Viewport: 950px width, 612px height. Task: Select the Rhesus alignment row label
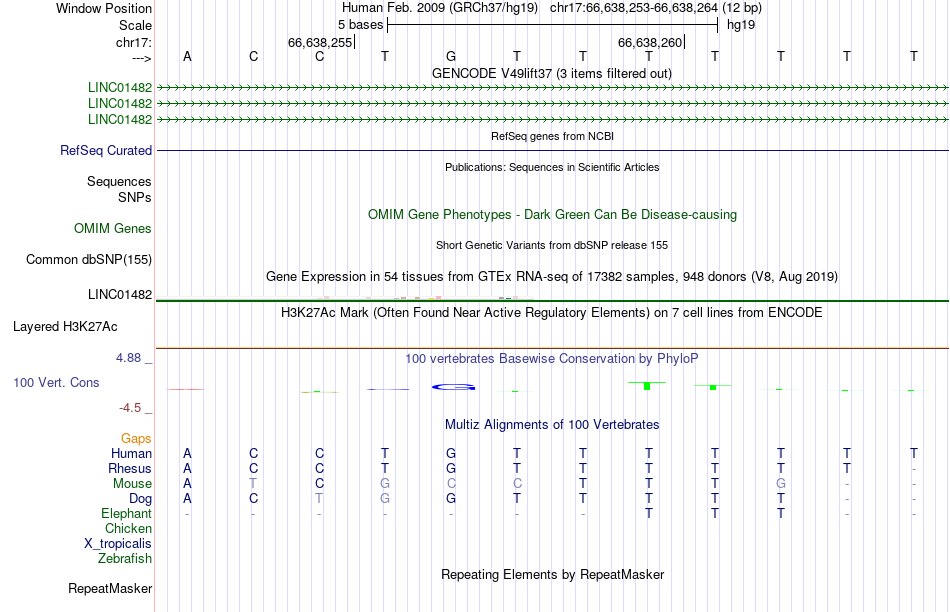coord(130,468)
